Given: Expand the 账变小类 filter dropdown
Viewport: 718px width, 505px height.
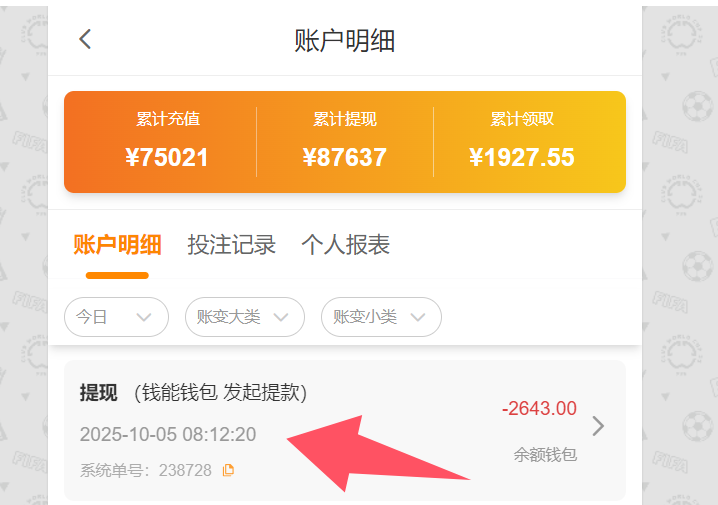Looking at the screenshot, I should coord(380,317).
